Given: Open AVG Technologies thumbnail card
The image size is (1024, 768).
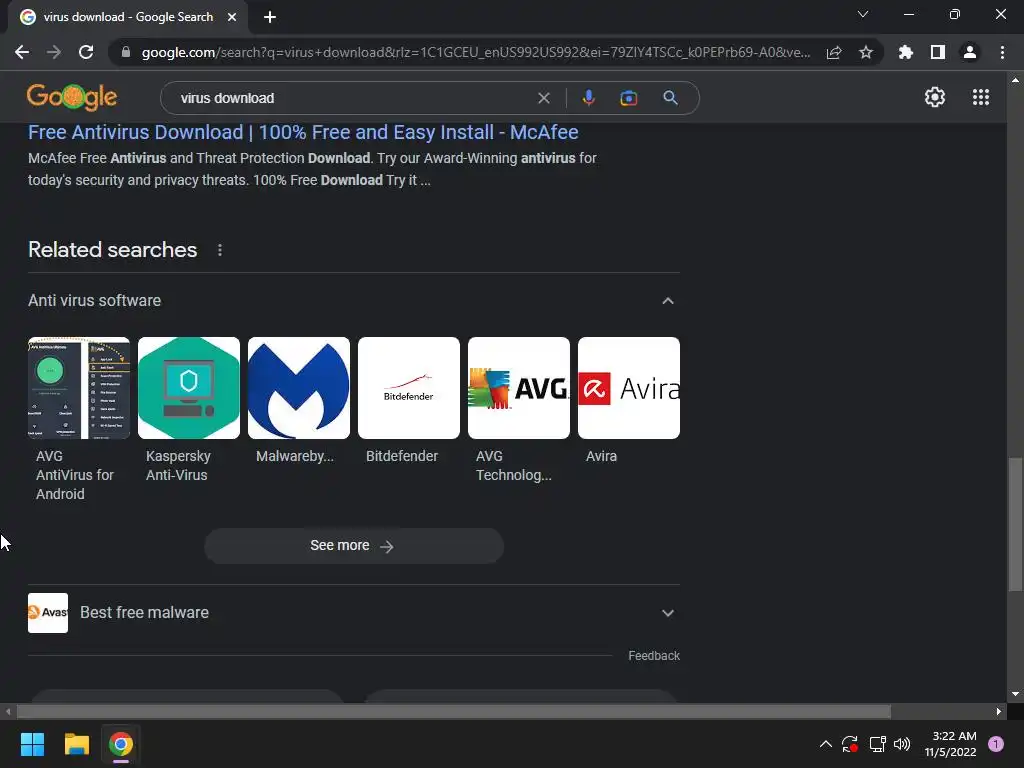Looking at the screenshot, I should pyautogui.click(x=519, y=388).
